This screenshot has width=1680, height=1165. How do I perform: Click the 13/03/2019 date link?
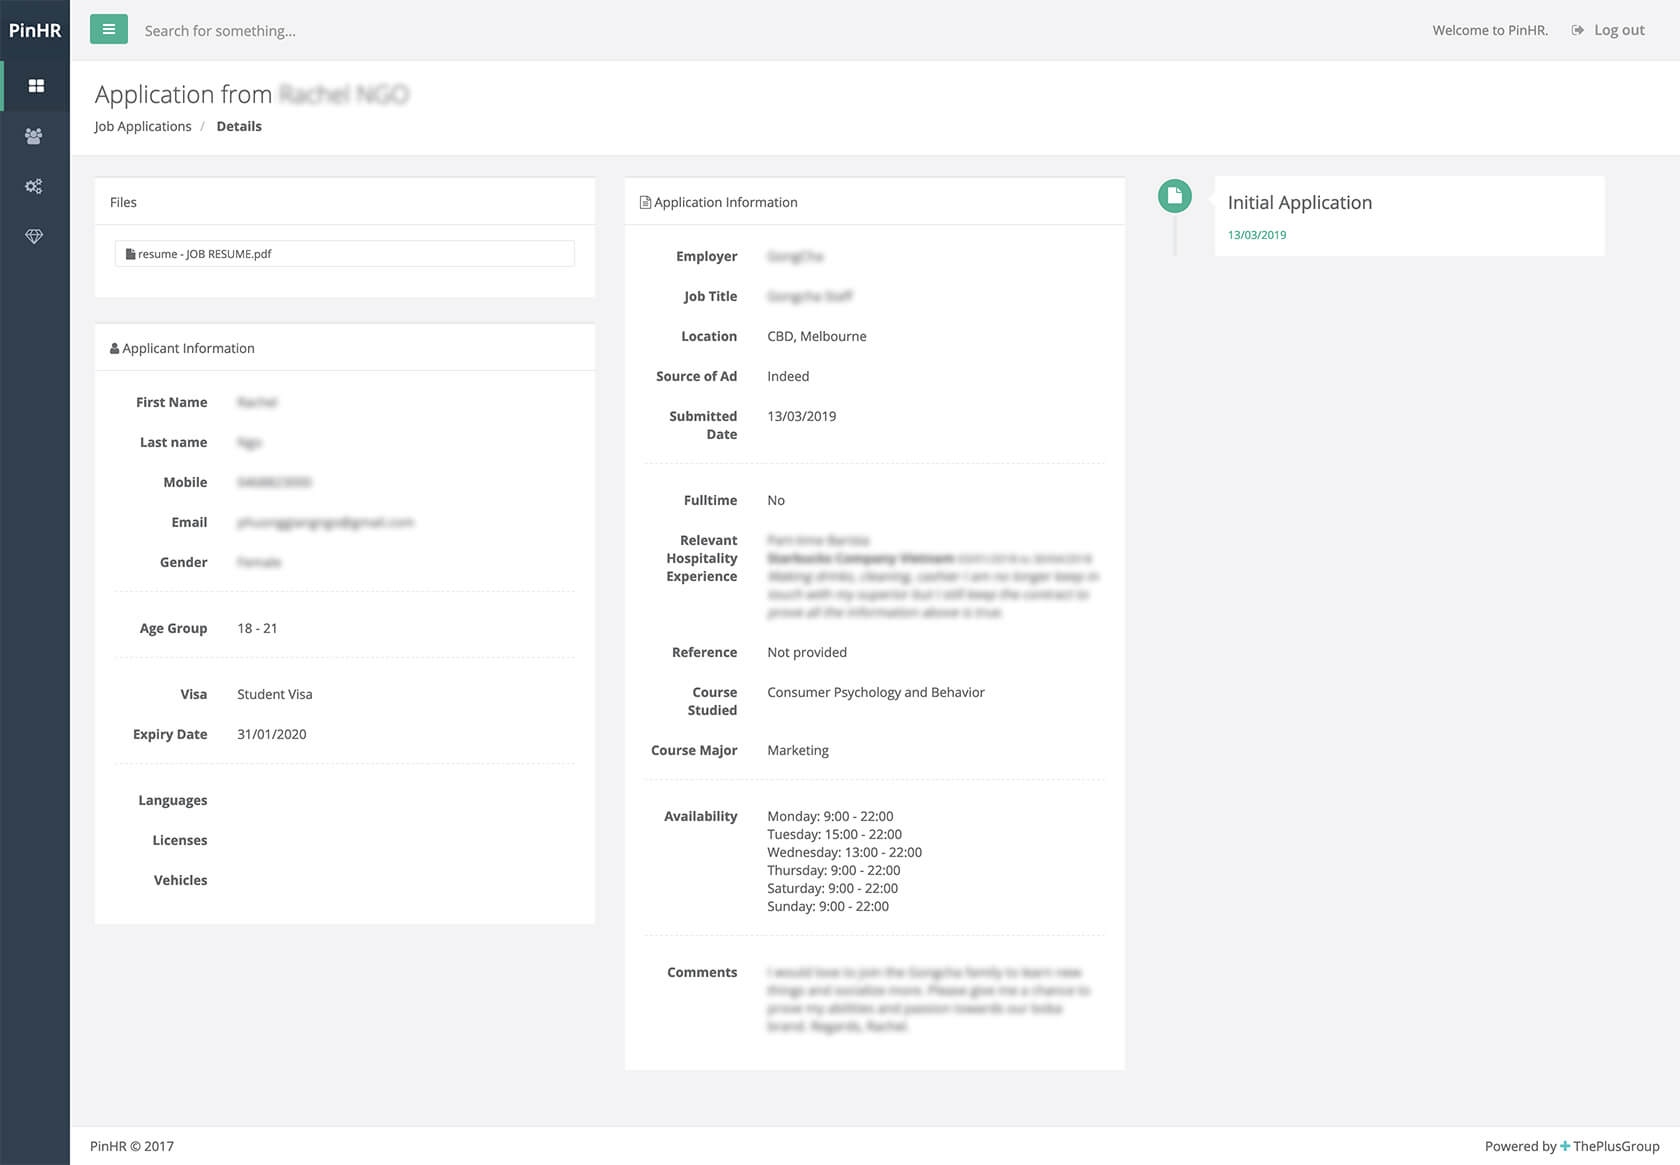(x=1256, y=235)
